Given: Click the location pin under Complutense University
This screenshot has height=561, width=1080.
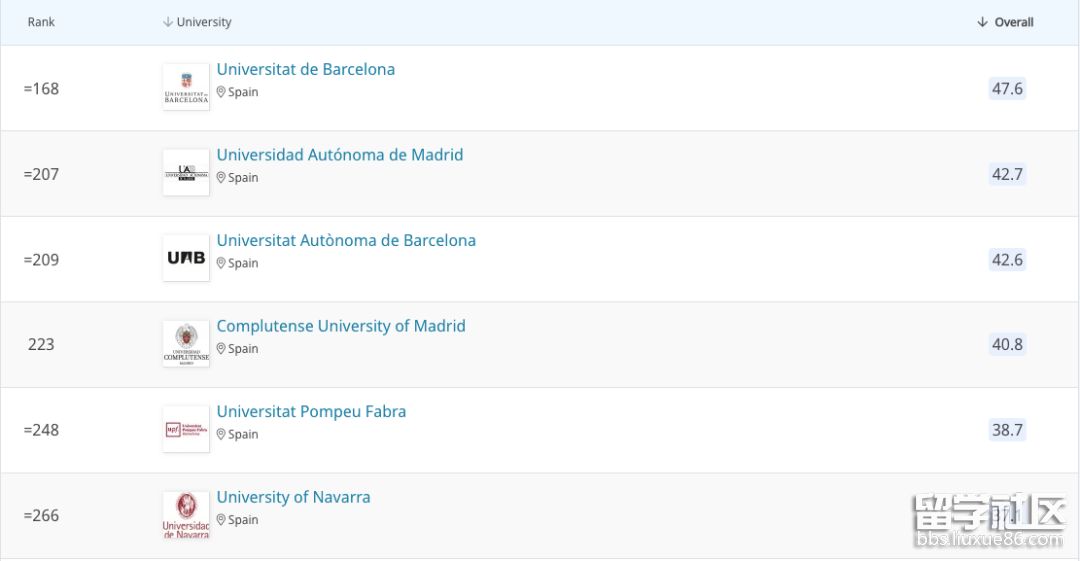Looking at the screenshot, I should (221, 349).
